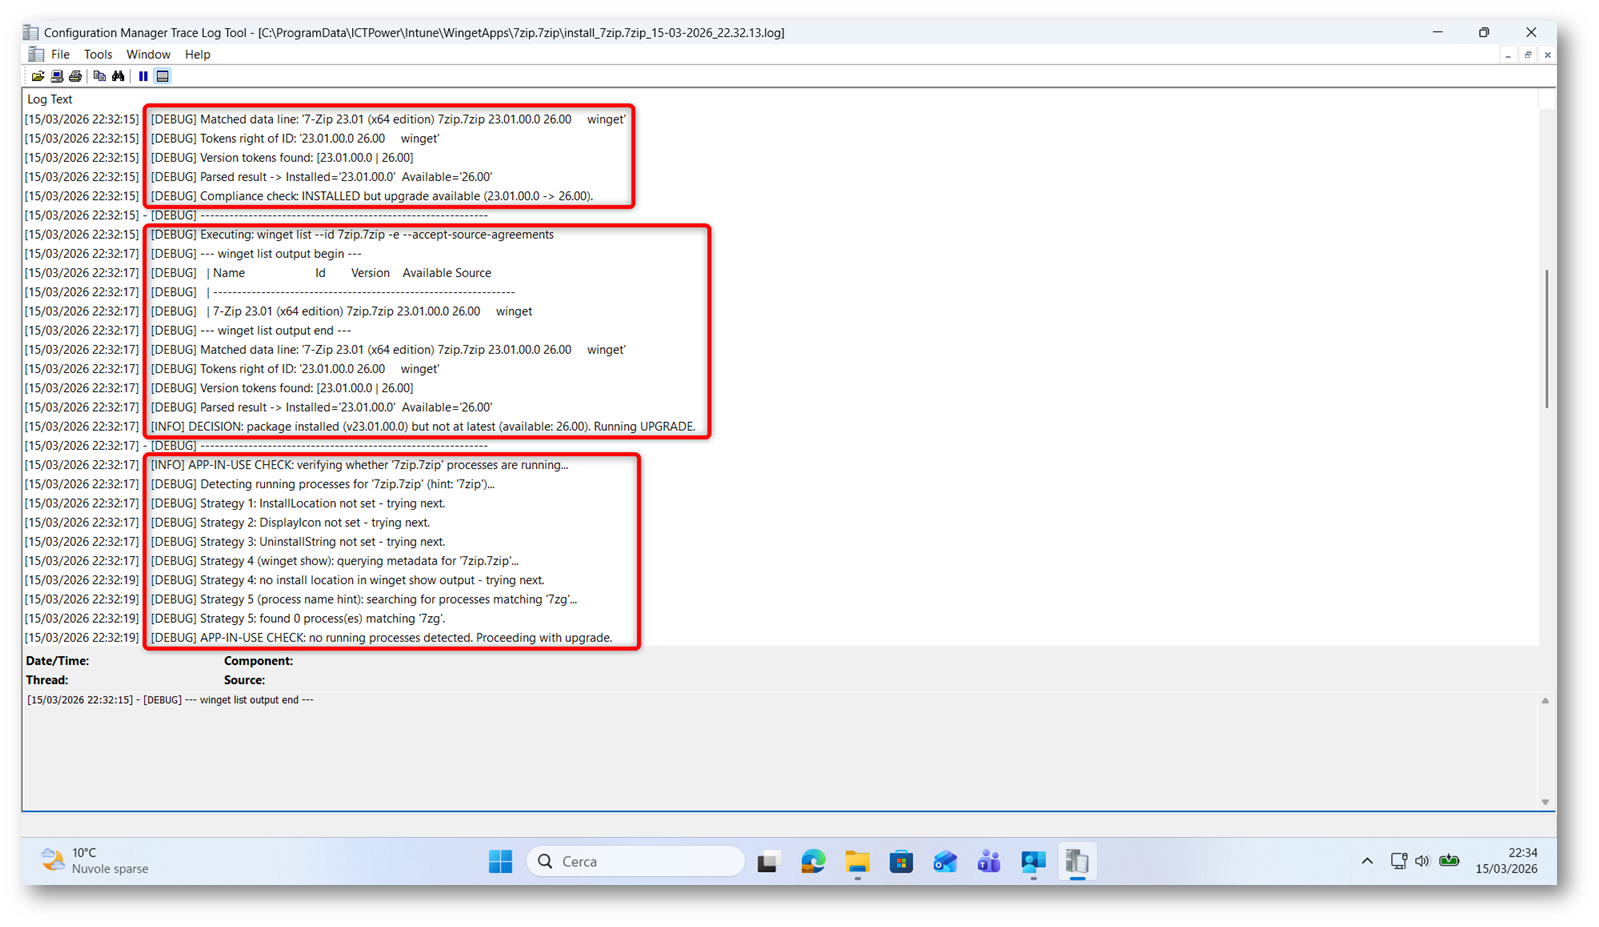Select the 'winget list output begin' row
This screenshot has width=1599, height=927.
tap(780, 253)
